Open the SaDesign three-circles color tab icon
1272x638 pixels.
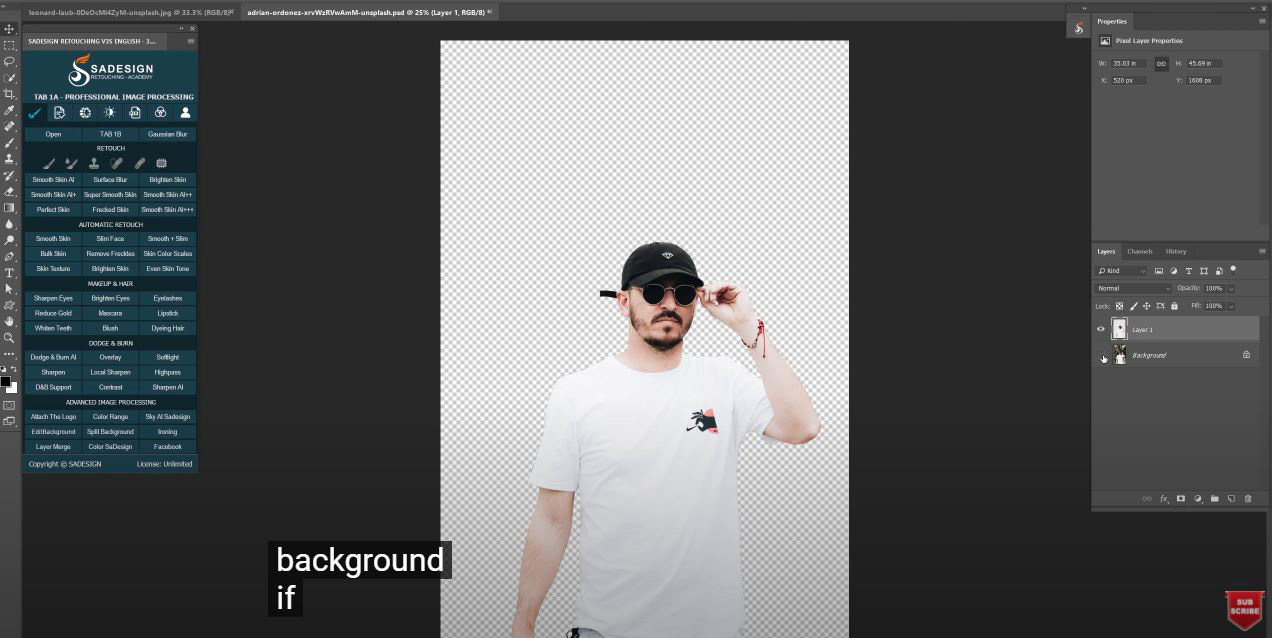coord(160,113)
